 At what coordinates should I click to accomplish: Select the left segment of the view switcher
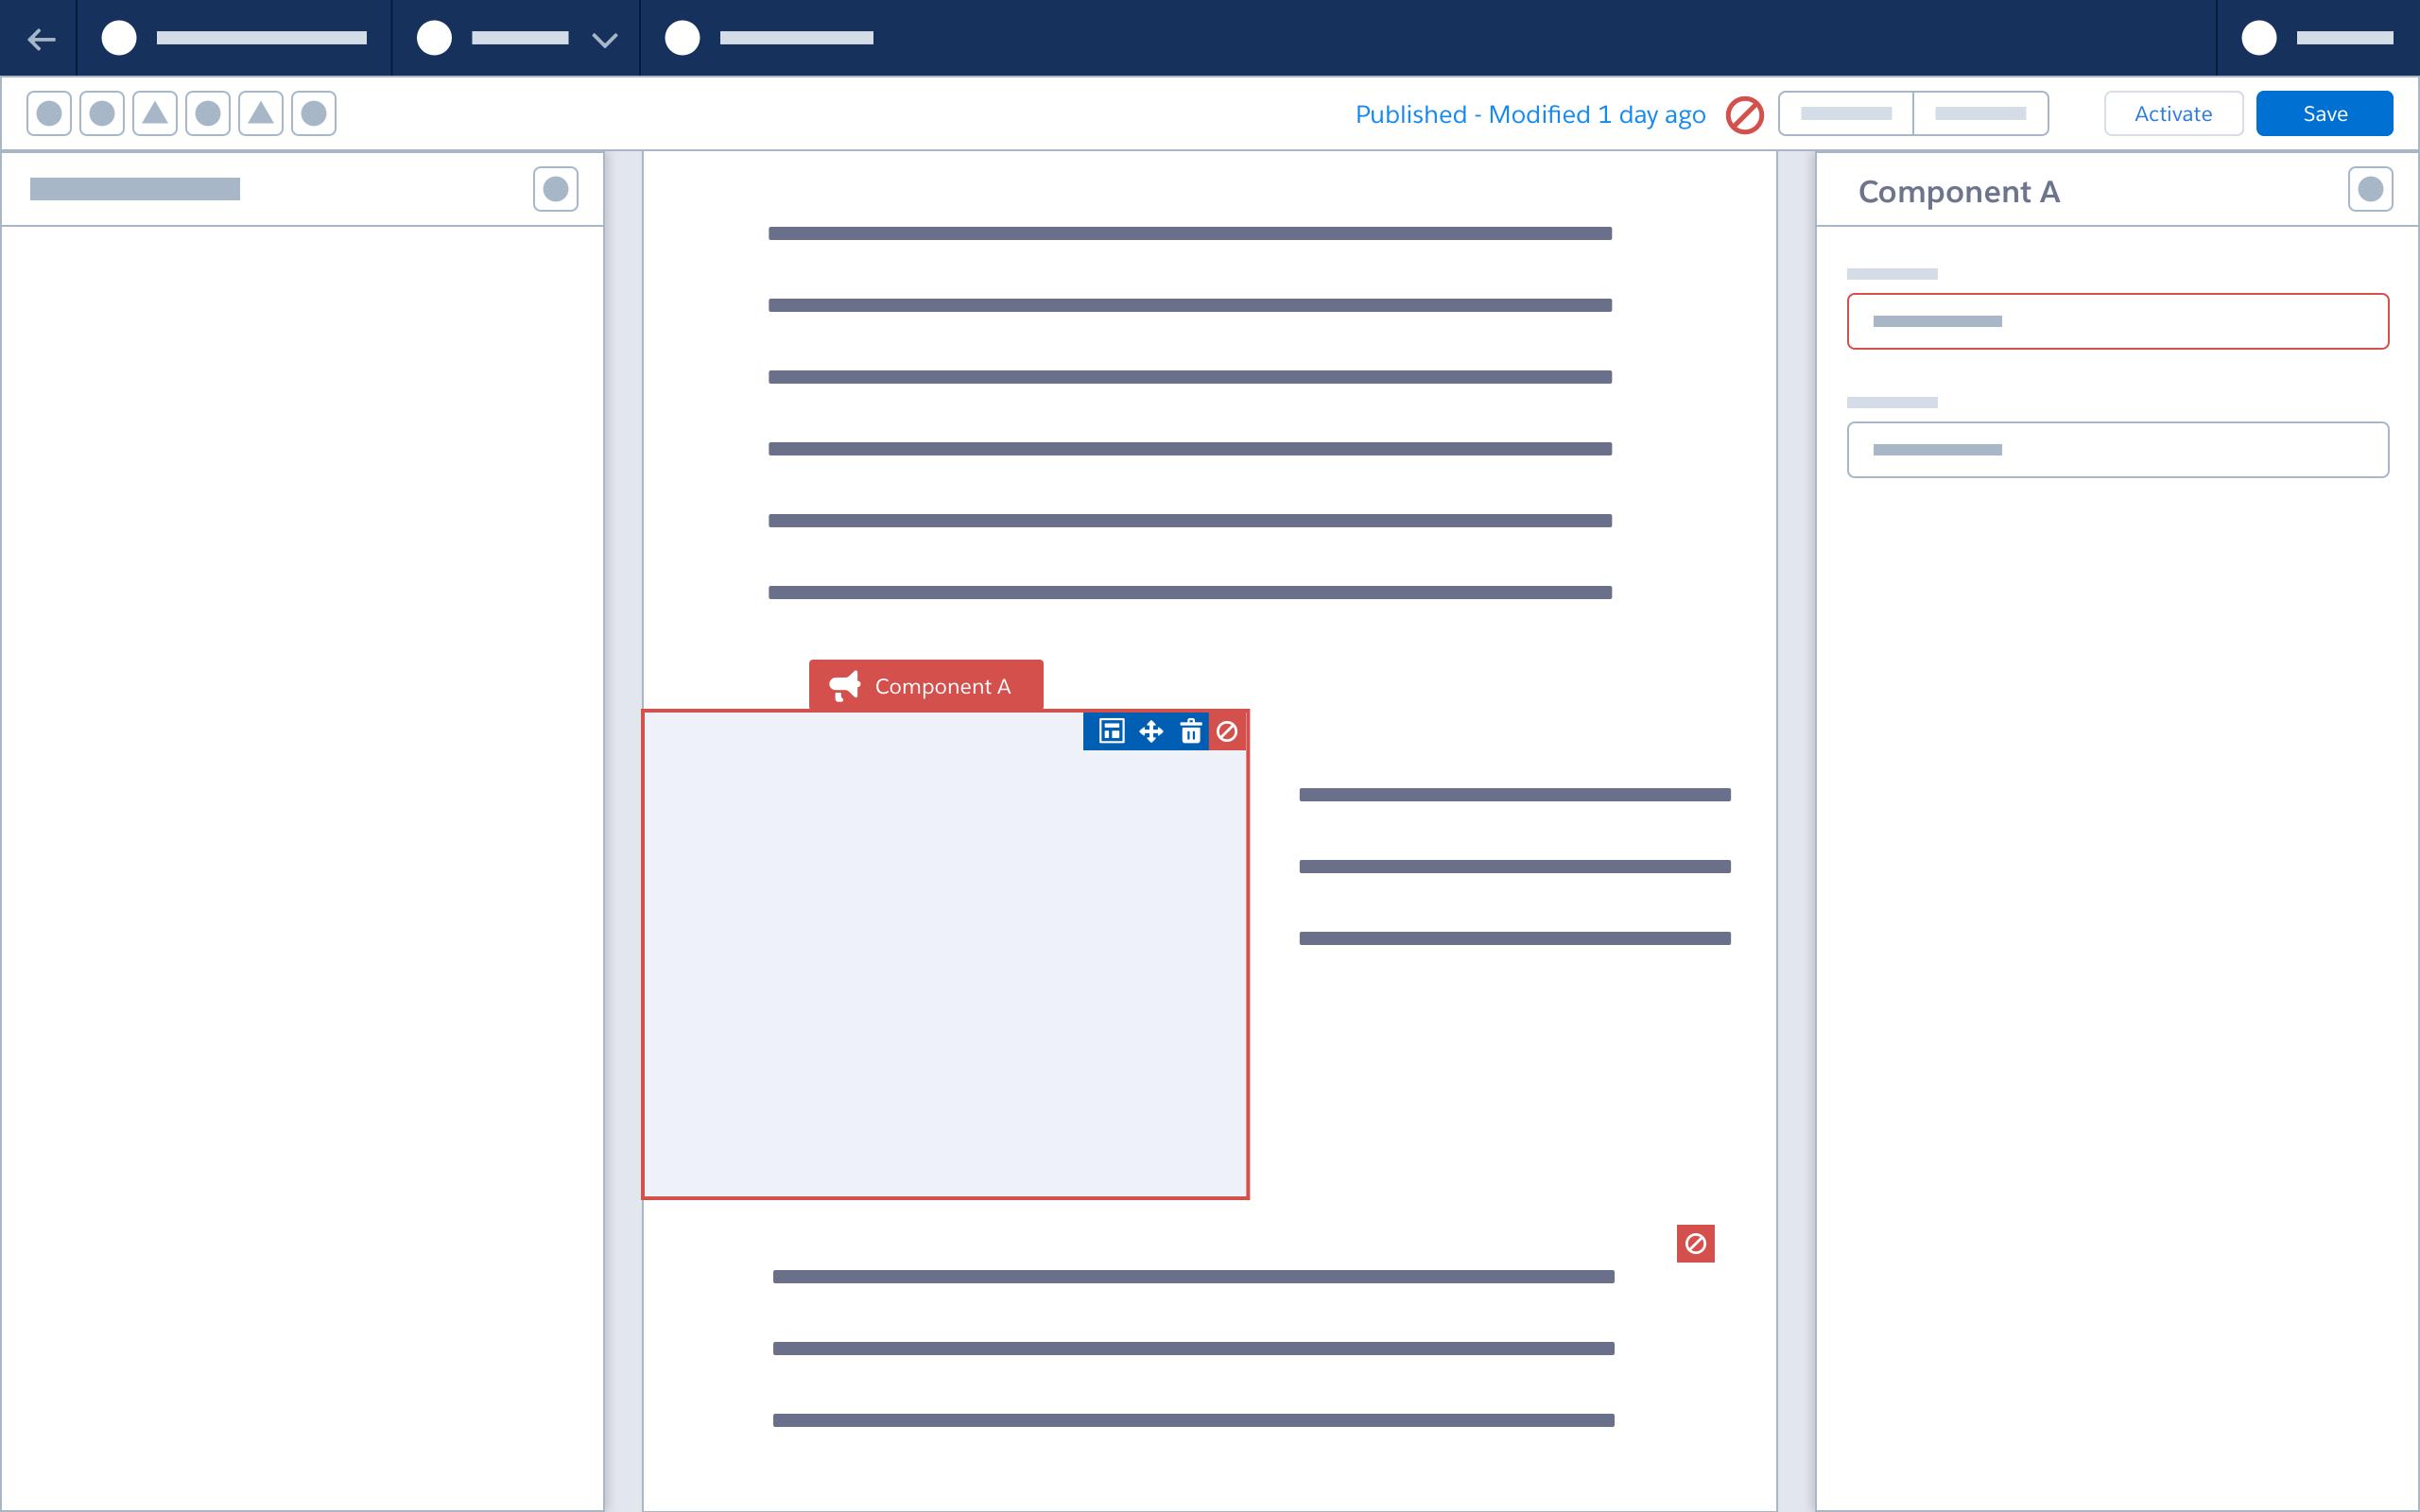(x=1846, y=113)
